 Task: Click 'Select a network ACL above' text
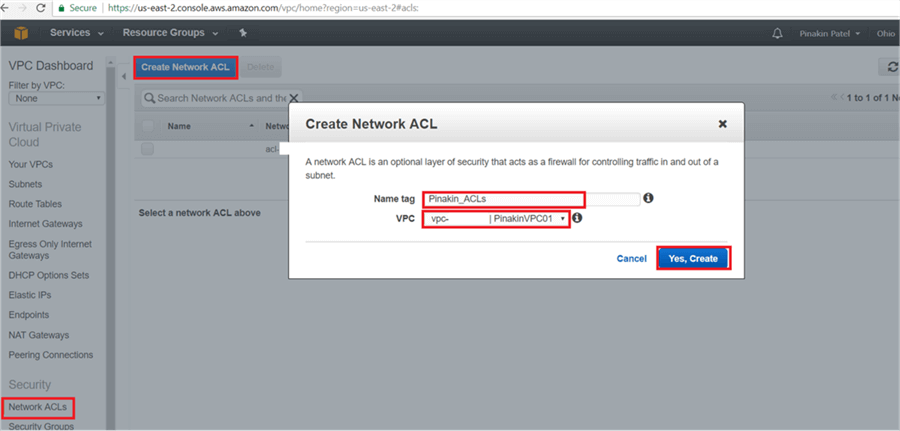(x=199, y=213)
